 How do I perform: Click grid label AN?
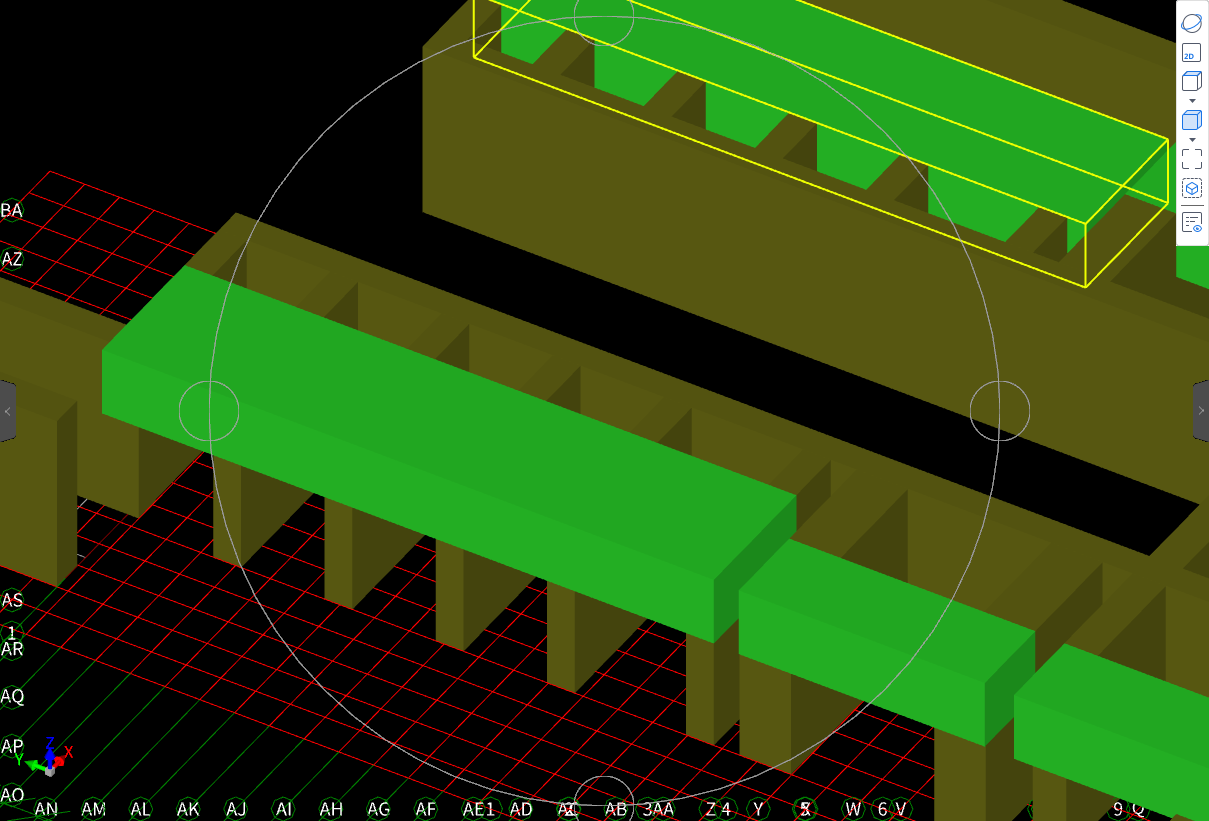tap(46, 809)
